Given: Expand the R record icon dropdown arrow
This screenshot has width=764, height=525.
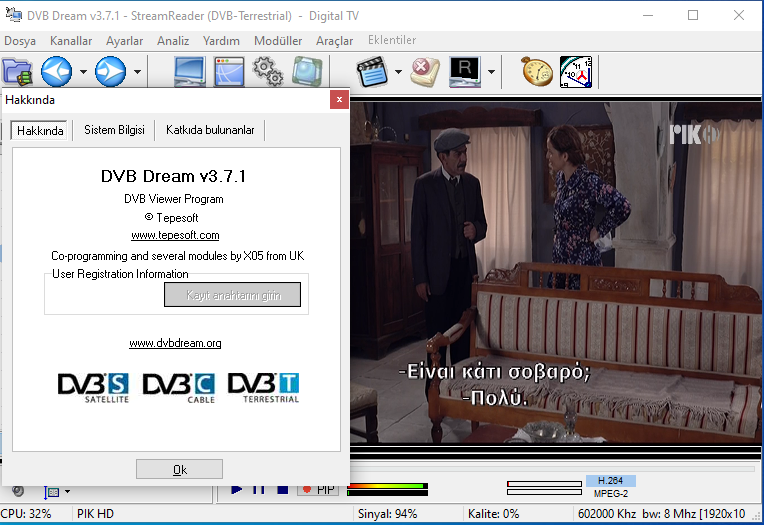Looking at the screenshot, I should (x=491, y=72).
